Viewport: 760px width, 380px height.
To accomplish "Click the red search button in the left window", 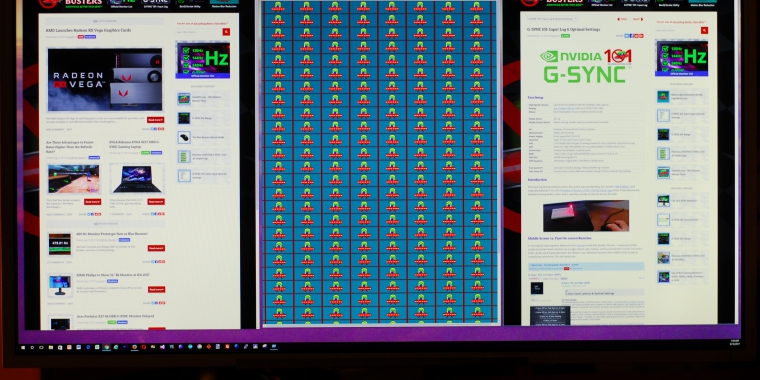I will [x=226, y=32].
